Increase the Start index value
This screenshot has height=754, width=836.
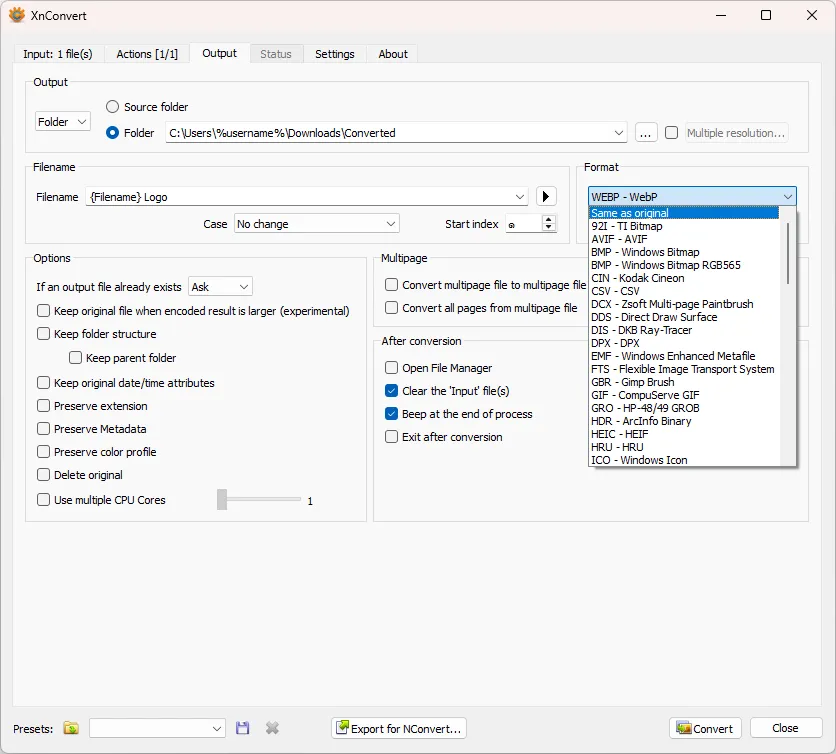tap(549, 219)
